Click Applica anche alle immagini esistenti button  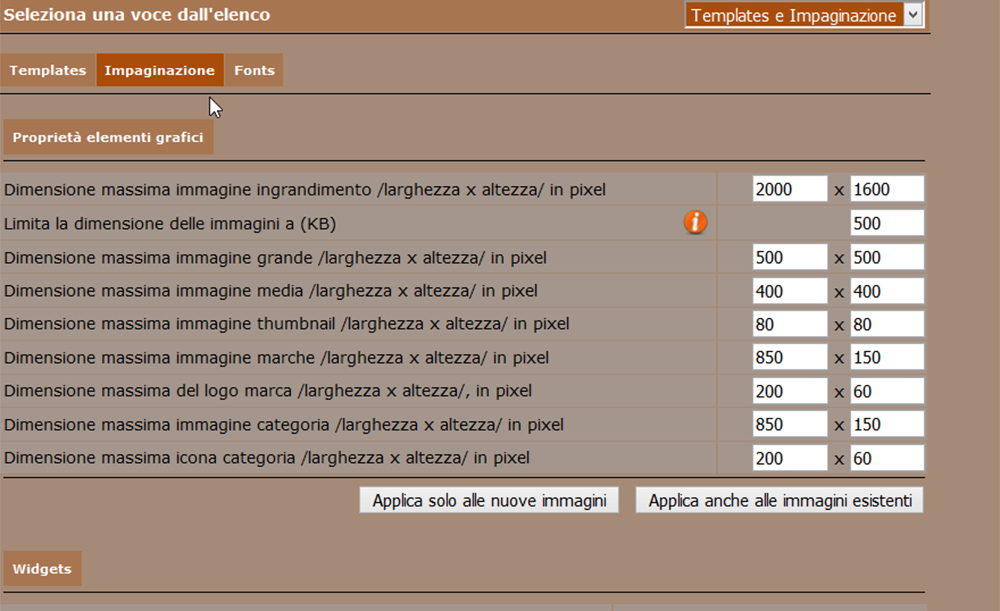(x=779, y=501)
